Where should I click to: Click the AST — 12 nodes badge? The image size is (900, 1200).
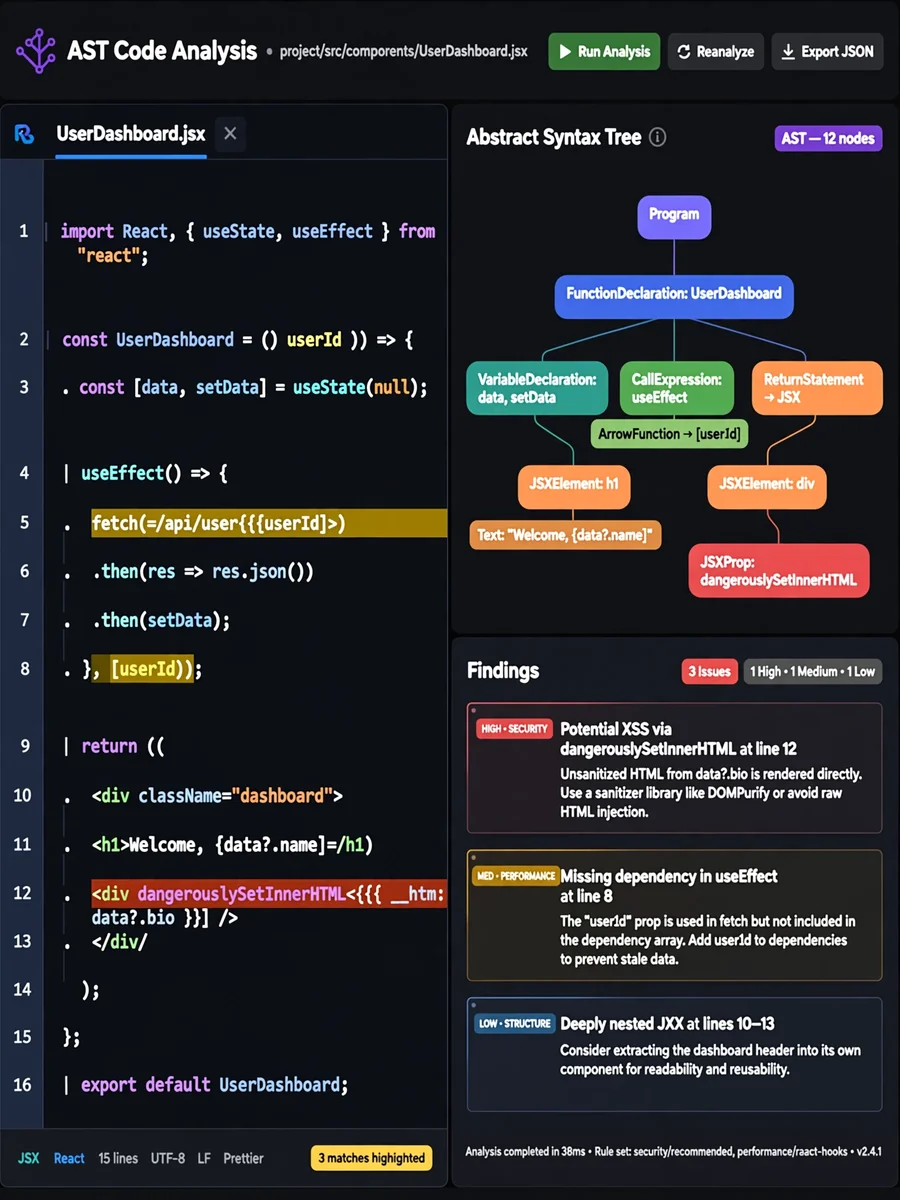point(828,138)
